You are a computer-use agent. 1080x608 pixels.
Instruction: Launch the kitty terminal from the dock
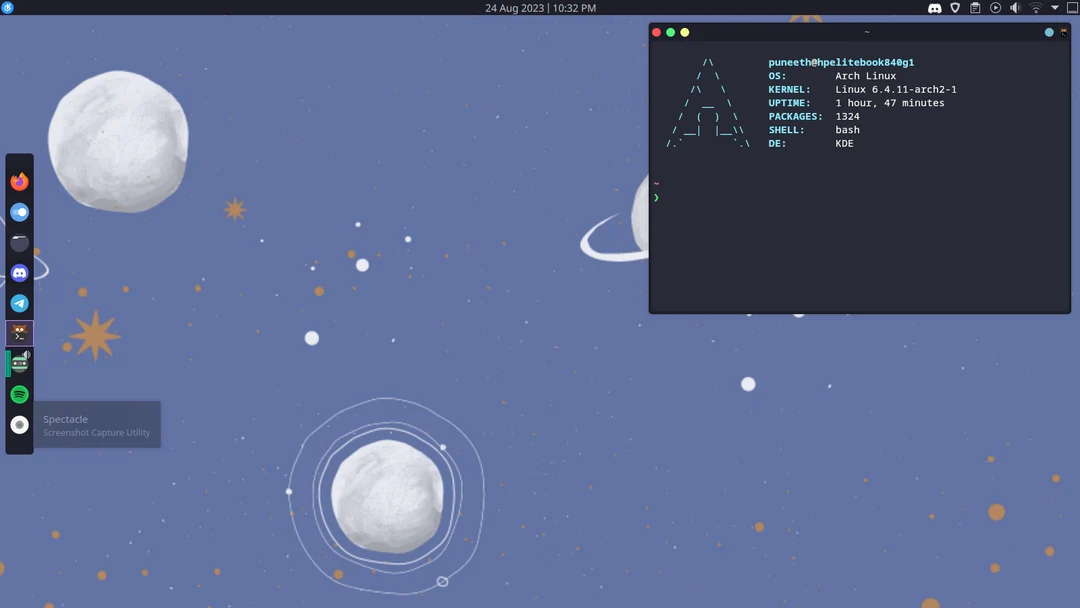(19, 333)
